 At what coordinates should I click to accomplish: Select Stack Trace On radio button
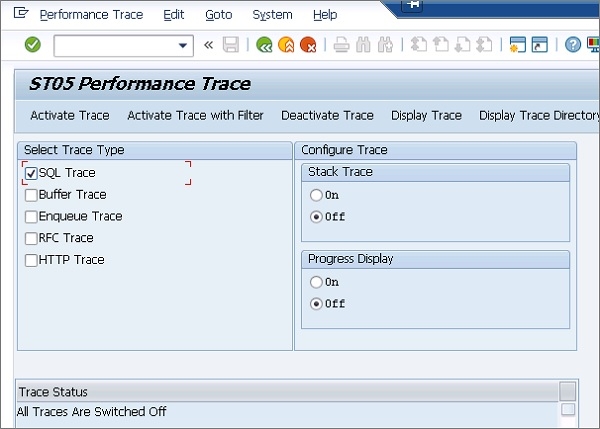click(x=316, y=195)
